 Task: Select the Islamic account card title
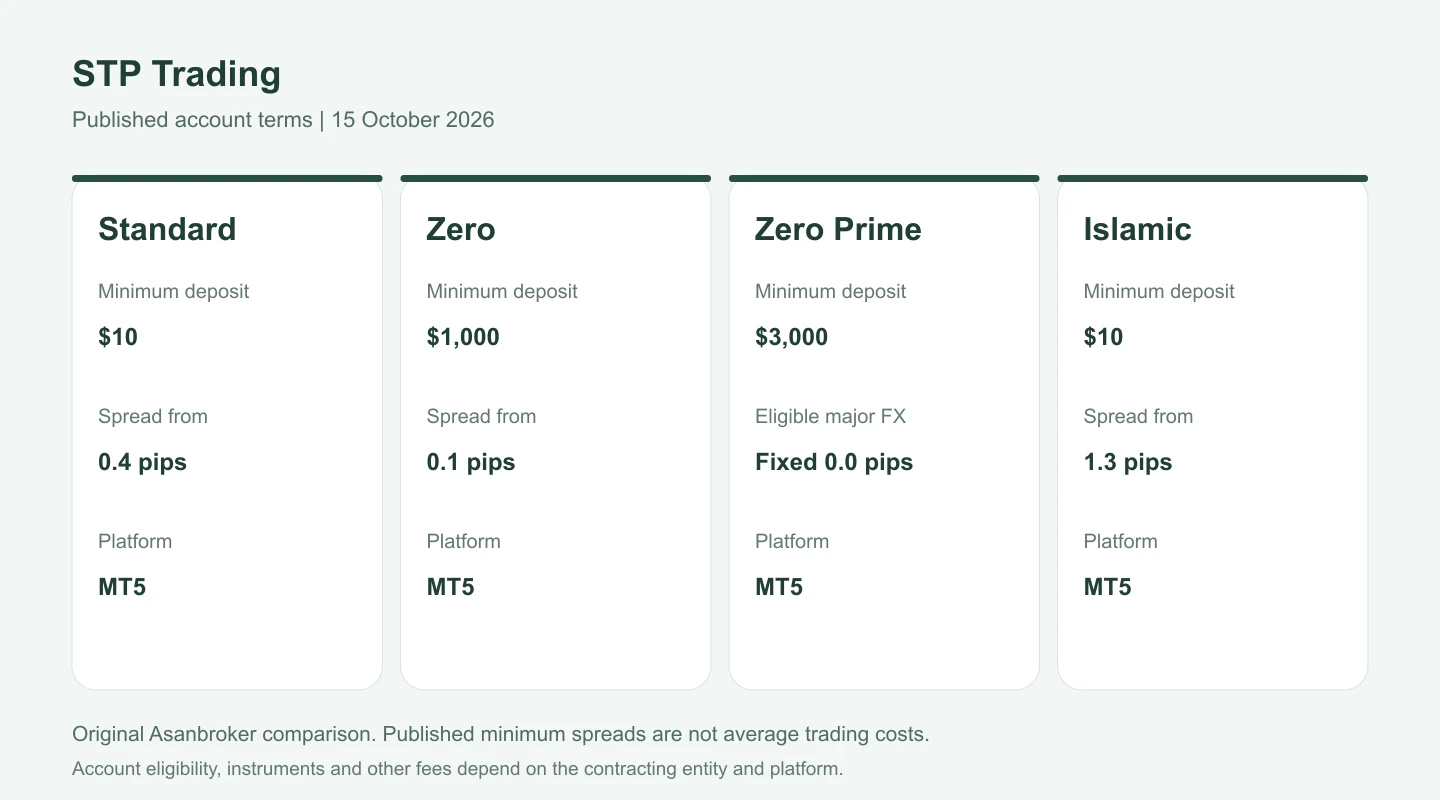[x=1137, y=229]
